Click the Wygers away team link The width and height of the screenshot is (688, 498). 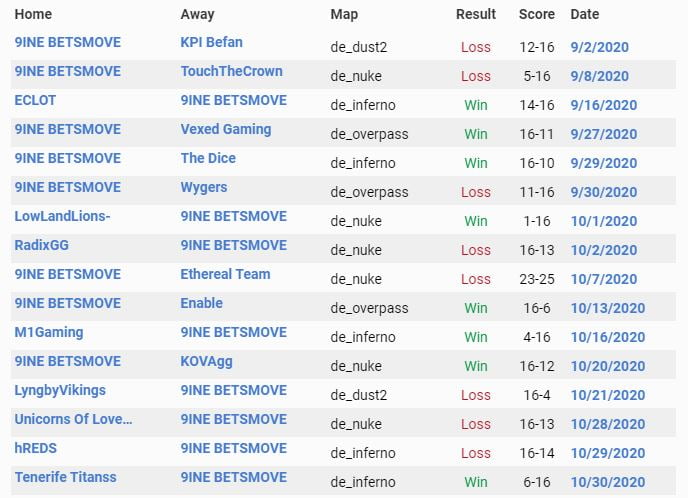click(x=203, y=188)
